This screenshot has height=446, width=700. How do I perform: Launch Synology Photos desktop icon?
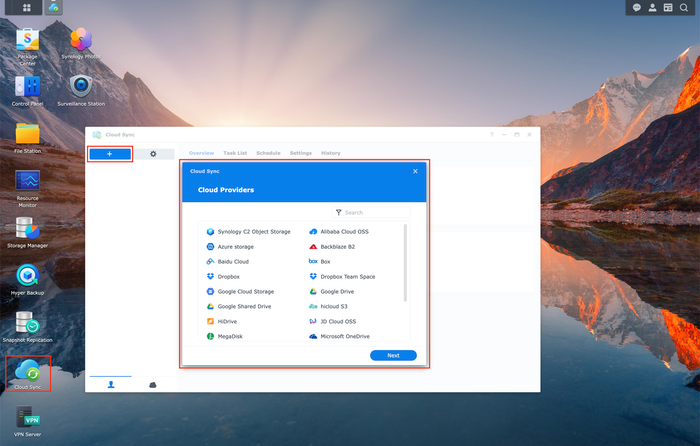click(x=81, y=40)
